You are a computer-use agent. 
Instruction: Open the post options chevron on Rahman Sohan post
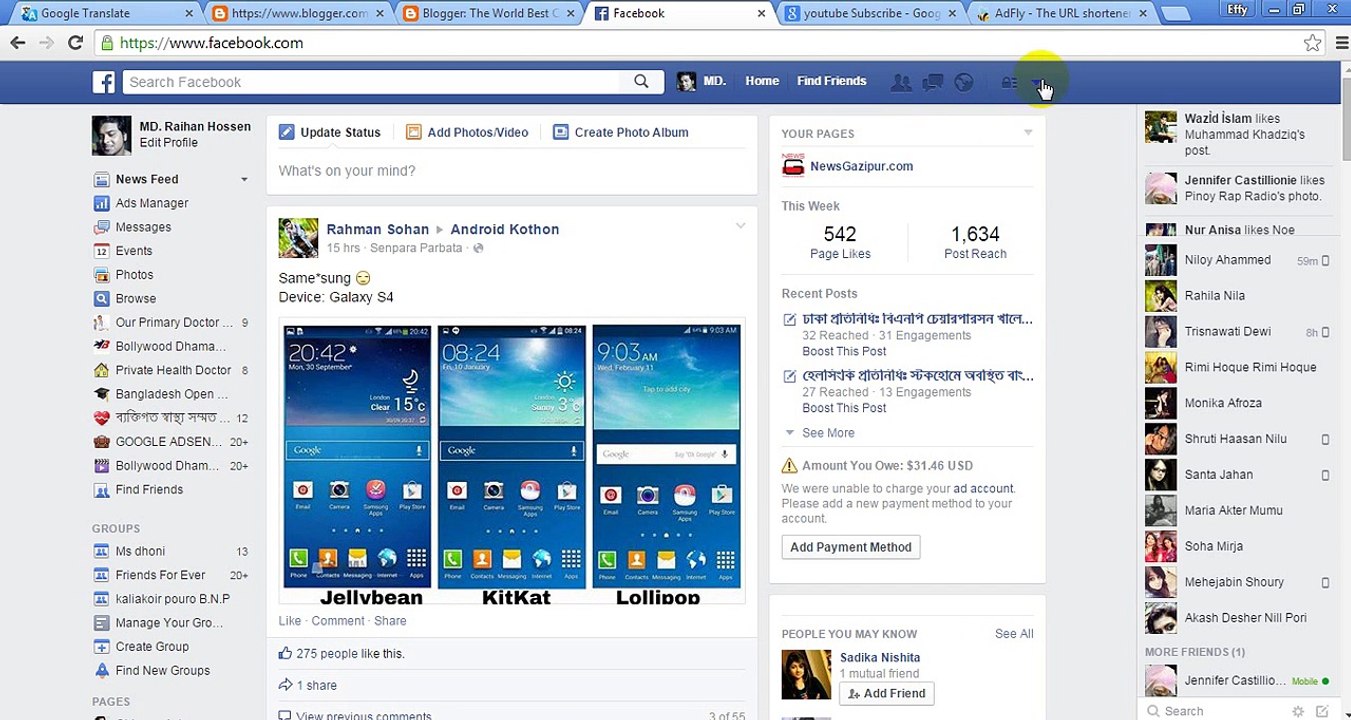pyautogui.click(x=740, y=226)
